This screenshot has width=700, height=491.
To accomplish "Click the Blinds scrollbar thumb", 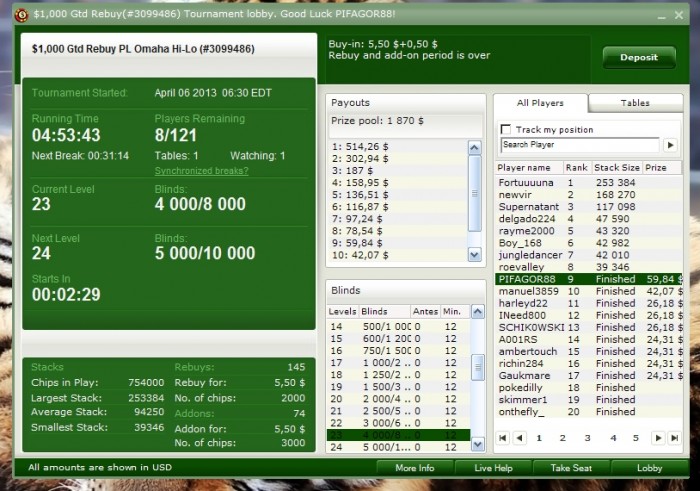I will (x=478, y=367).
